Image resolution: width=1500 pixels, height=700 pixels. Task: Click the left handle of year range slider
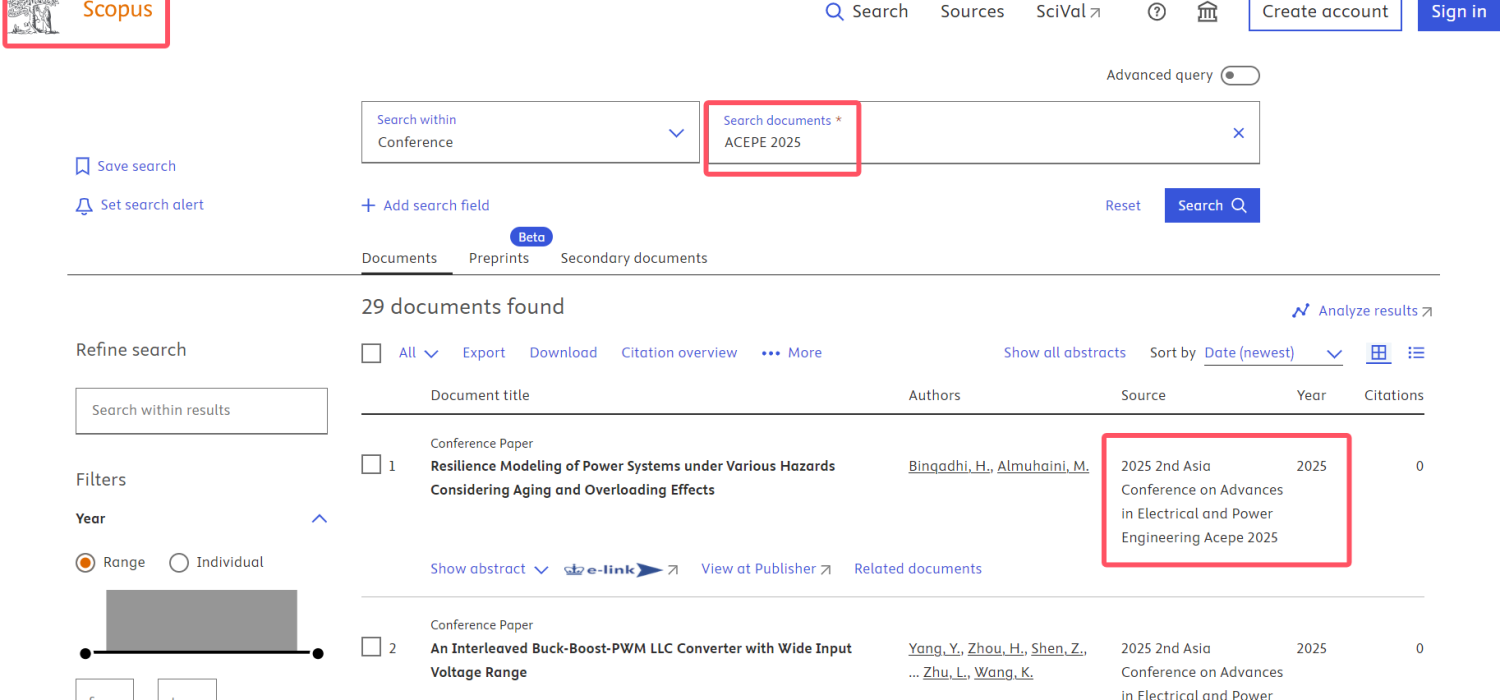click(85, 654)
